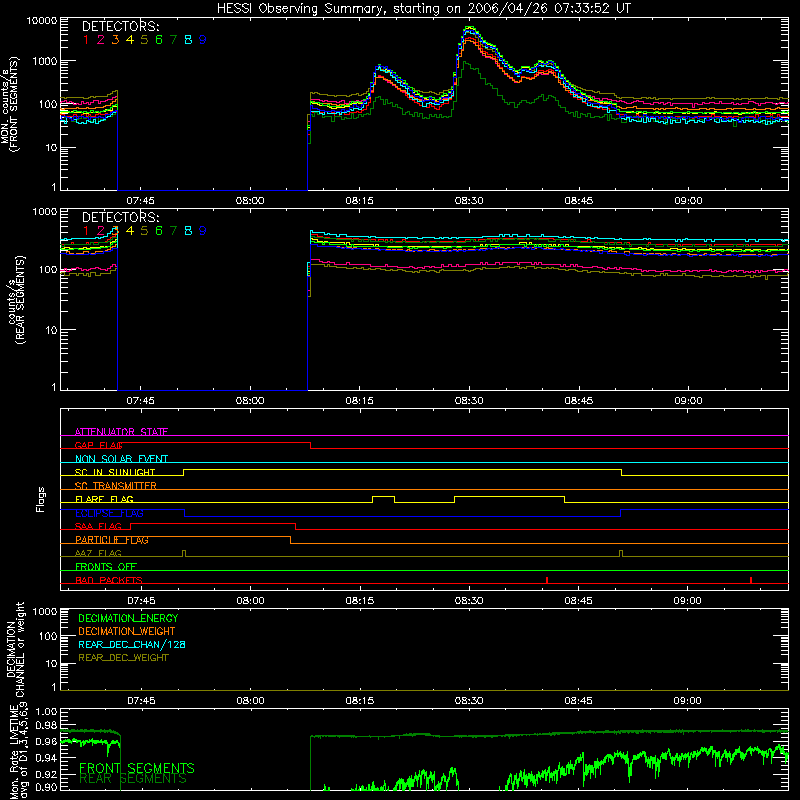Click the 09:00 label under the front segments plot
The height and width of the screenshot is (800, 800).
click(688, 201)
